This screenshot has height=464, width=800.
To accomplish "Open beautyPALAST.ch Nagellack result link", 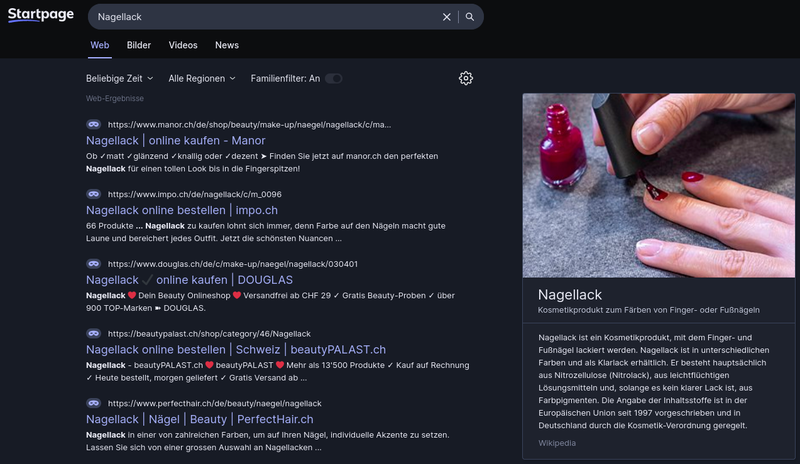I will click(x=236, y=350).
